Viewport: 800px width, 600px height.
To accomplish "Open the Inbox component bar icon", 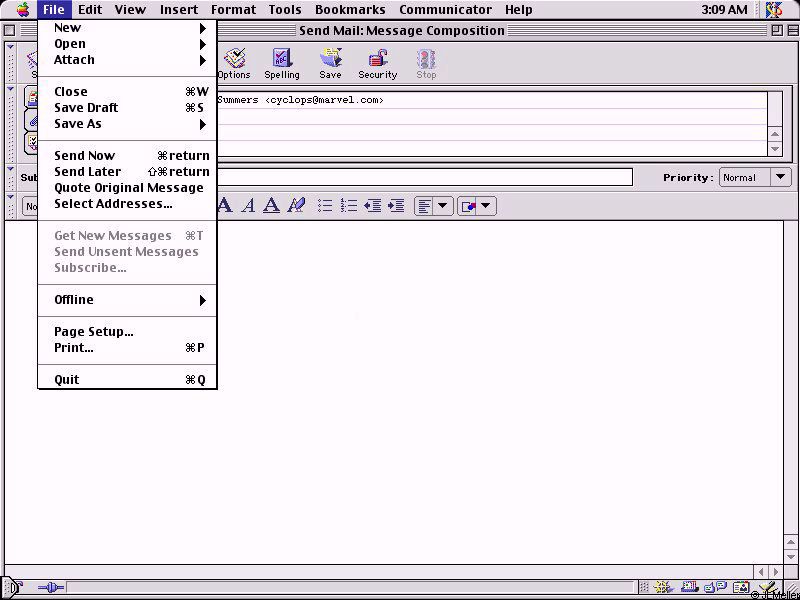I will (x=690, y=587).
